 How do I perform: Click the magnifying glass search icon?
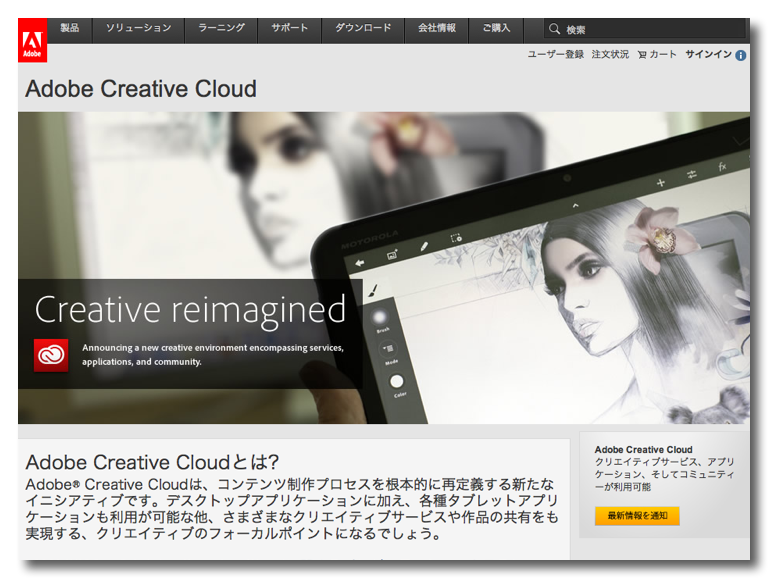point(554,29)
